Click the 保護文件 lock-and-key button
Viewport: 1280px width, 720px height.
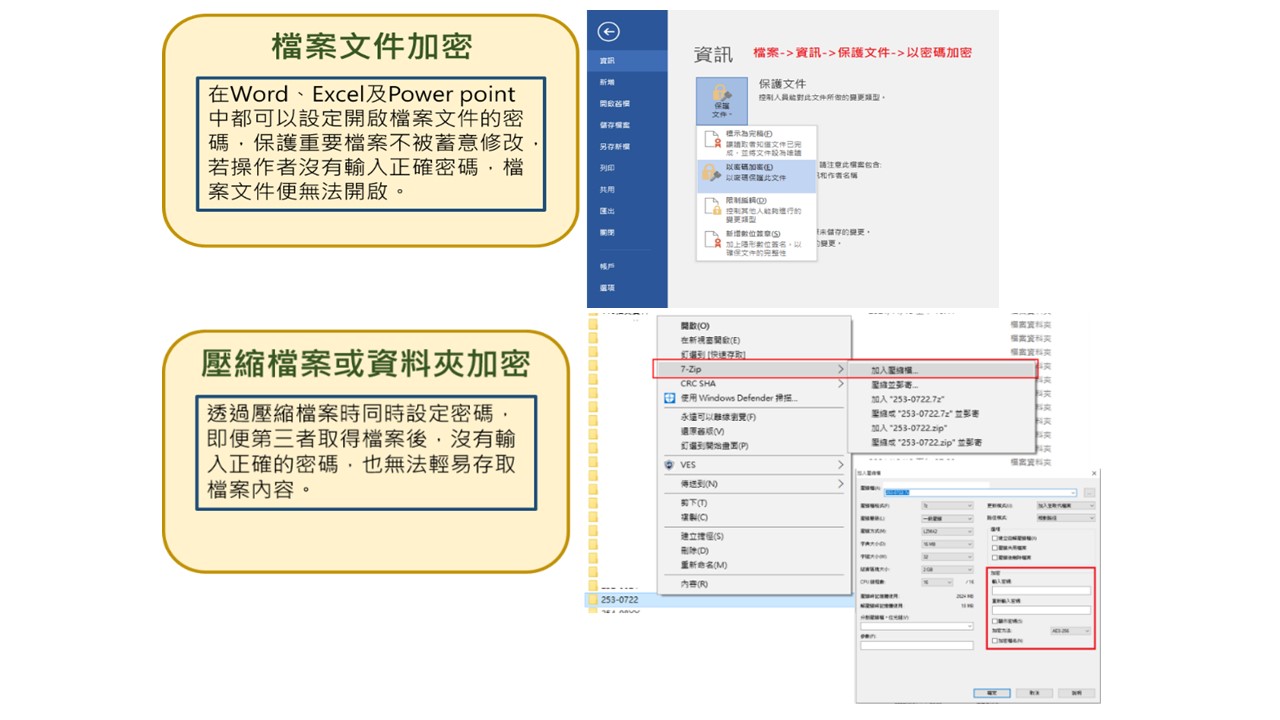721,100
